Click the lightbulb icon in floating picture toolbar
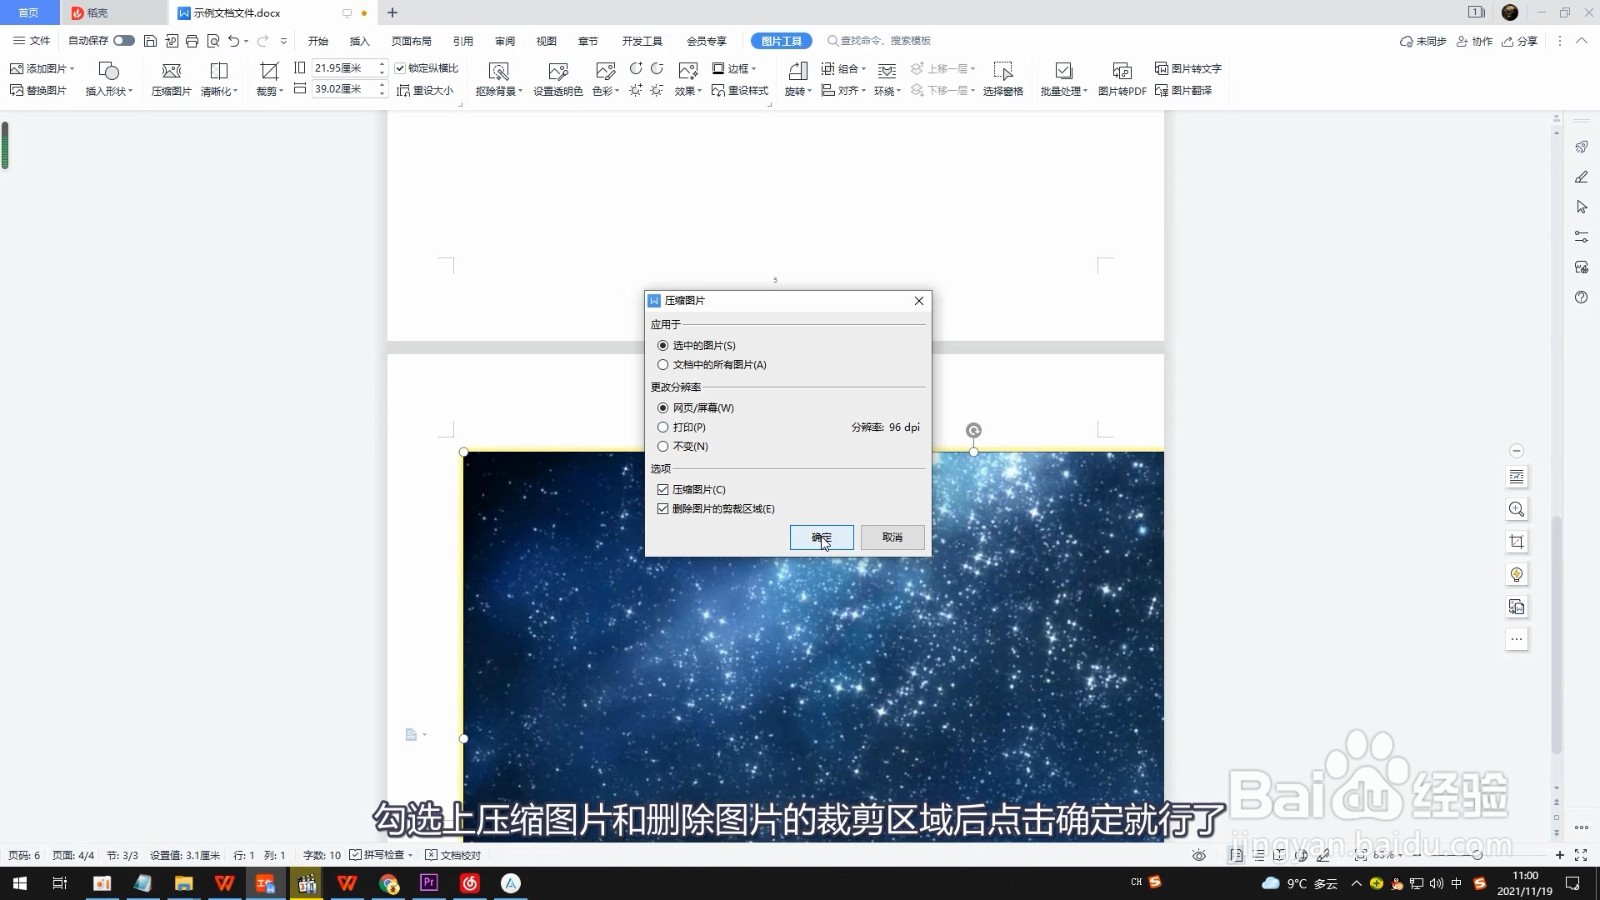The height and width of the screenshot is (900, 1600). pyautogui.click(x=1517, y=574)
